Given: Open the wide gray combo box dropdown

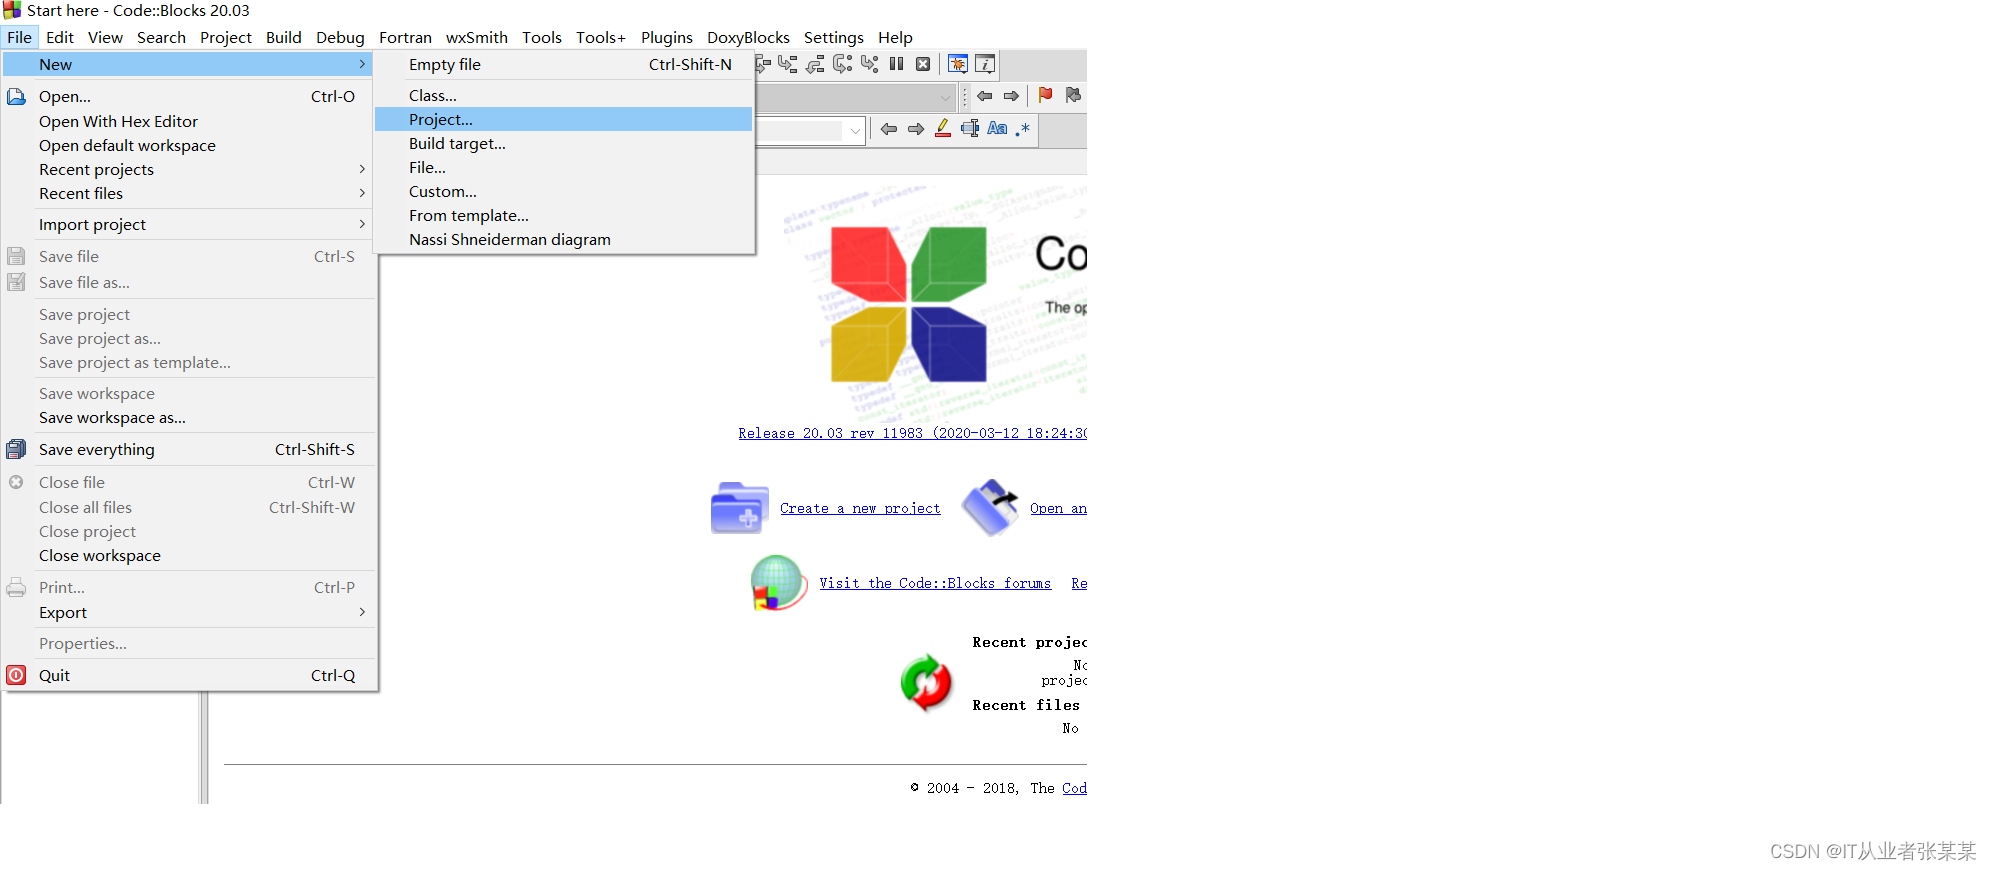Looking at the screenshot, I should click(945, 97).
